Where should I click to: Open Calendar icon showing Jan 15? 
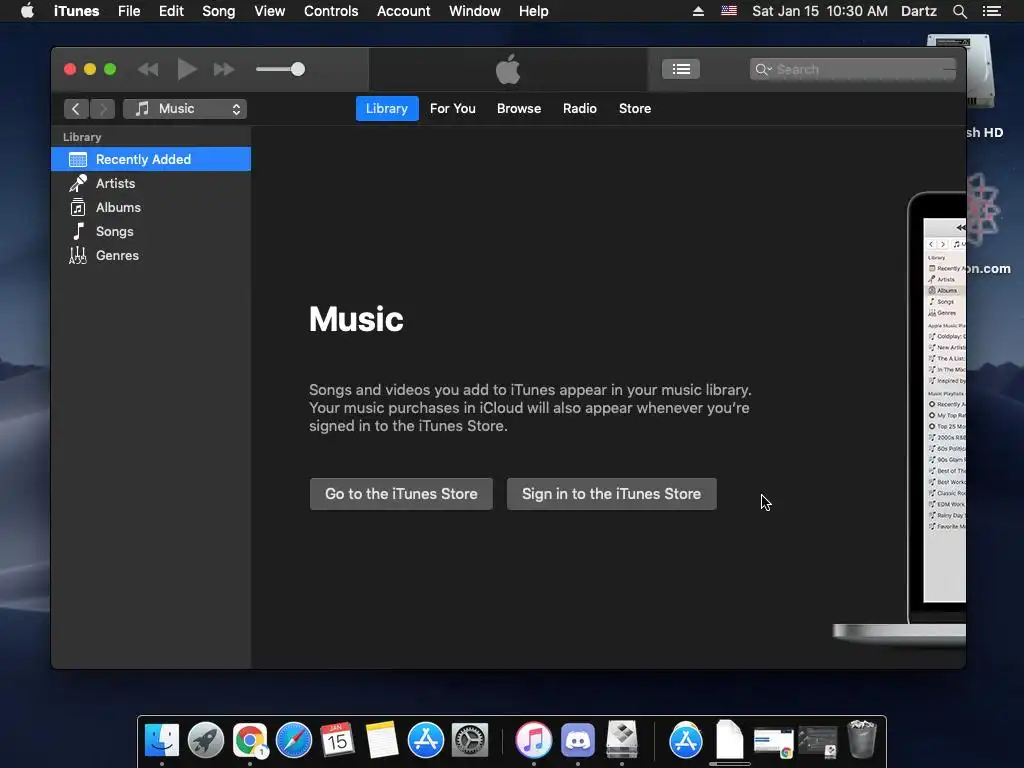point(338,740)
